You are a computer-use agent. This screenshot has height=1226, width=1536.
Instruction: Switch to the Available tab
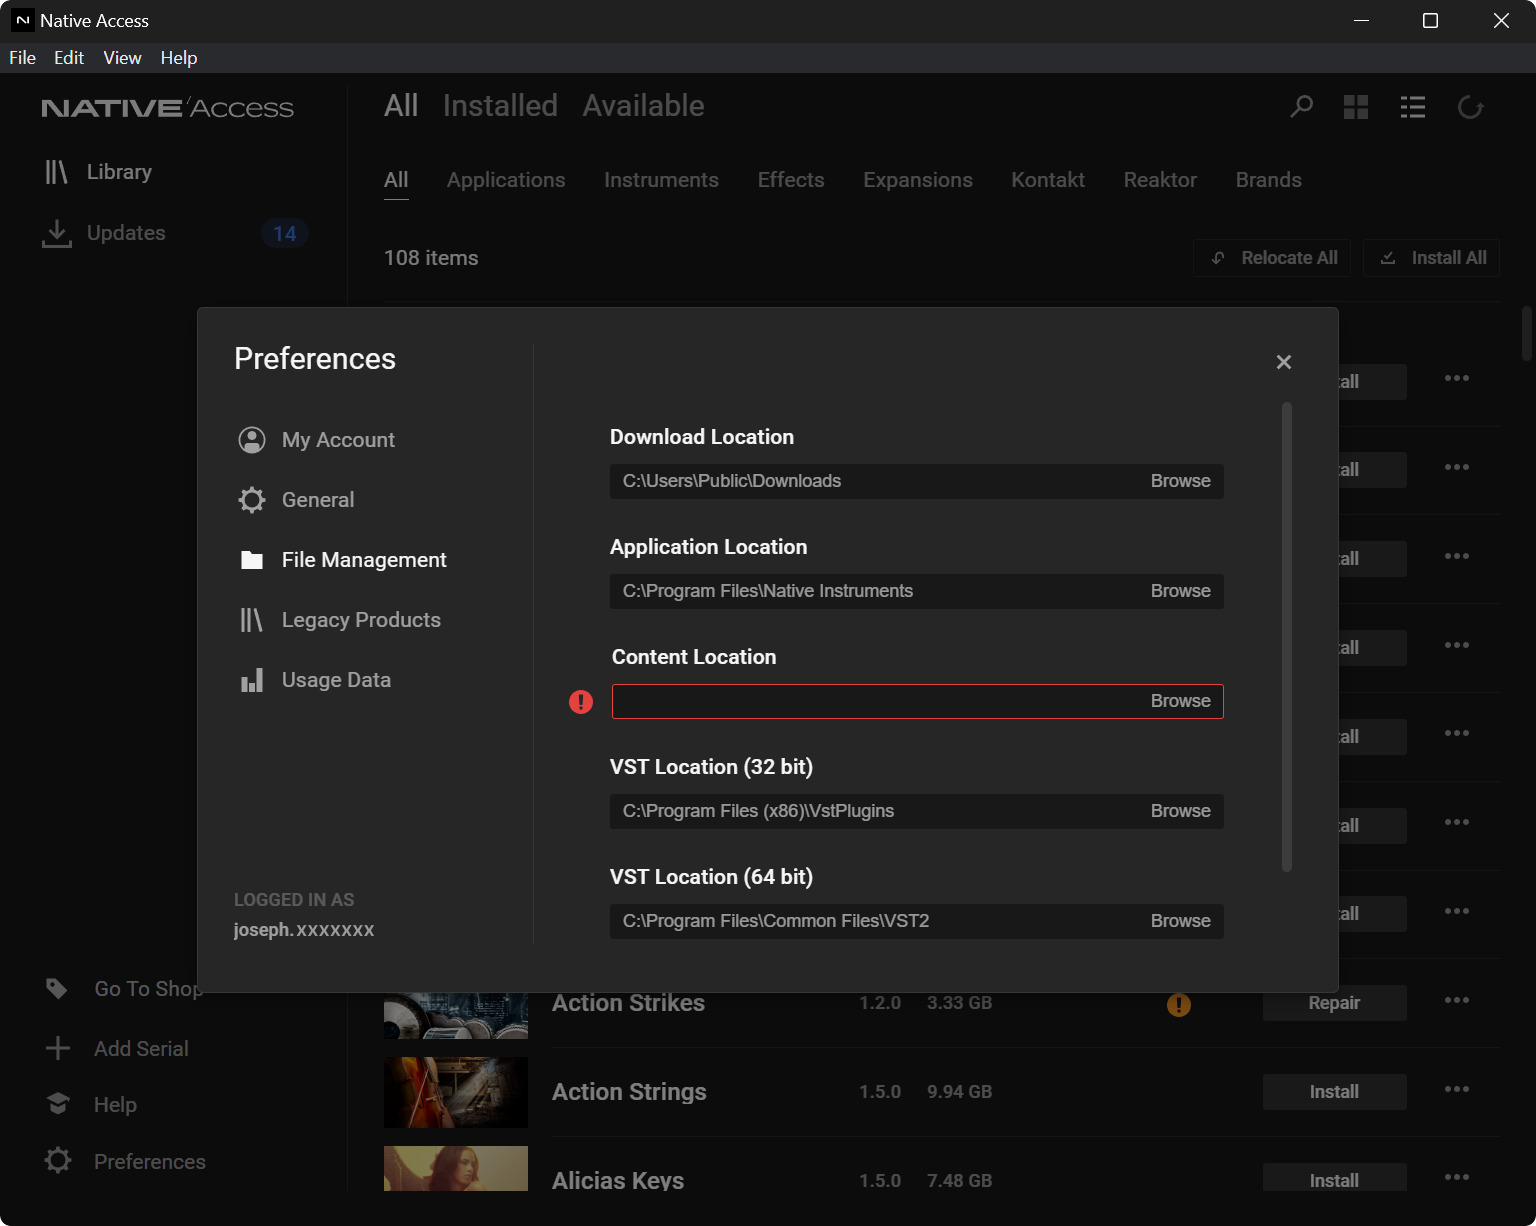644,106
